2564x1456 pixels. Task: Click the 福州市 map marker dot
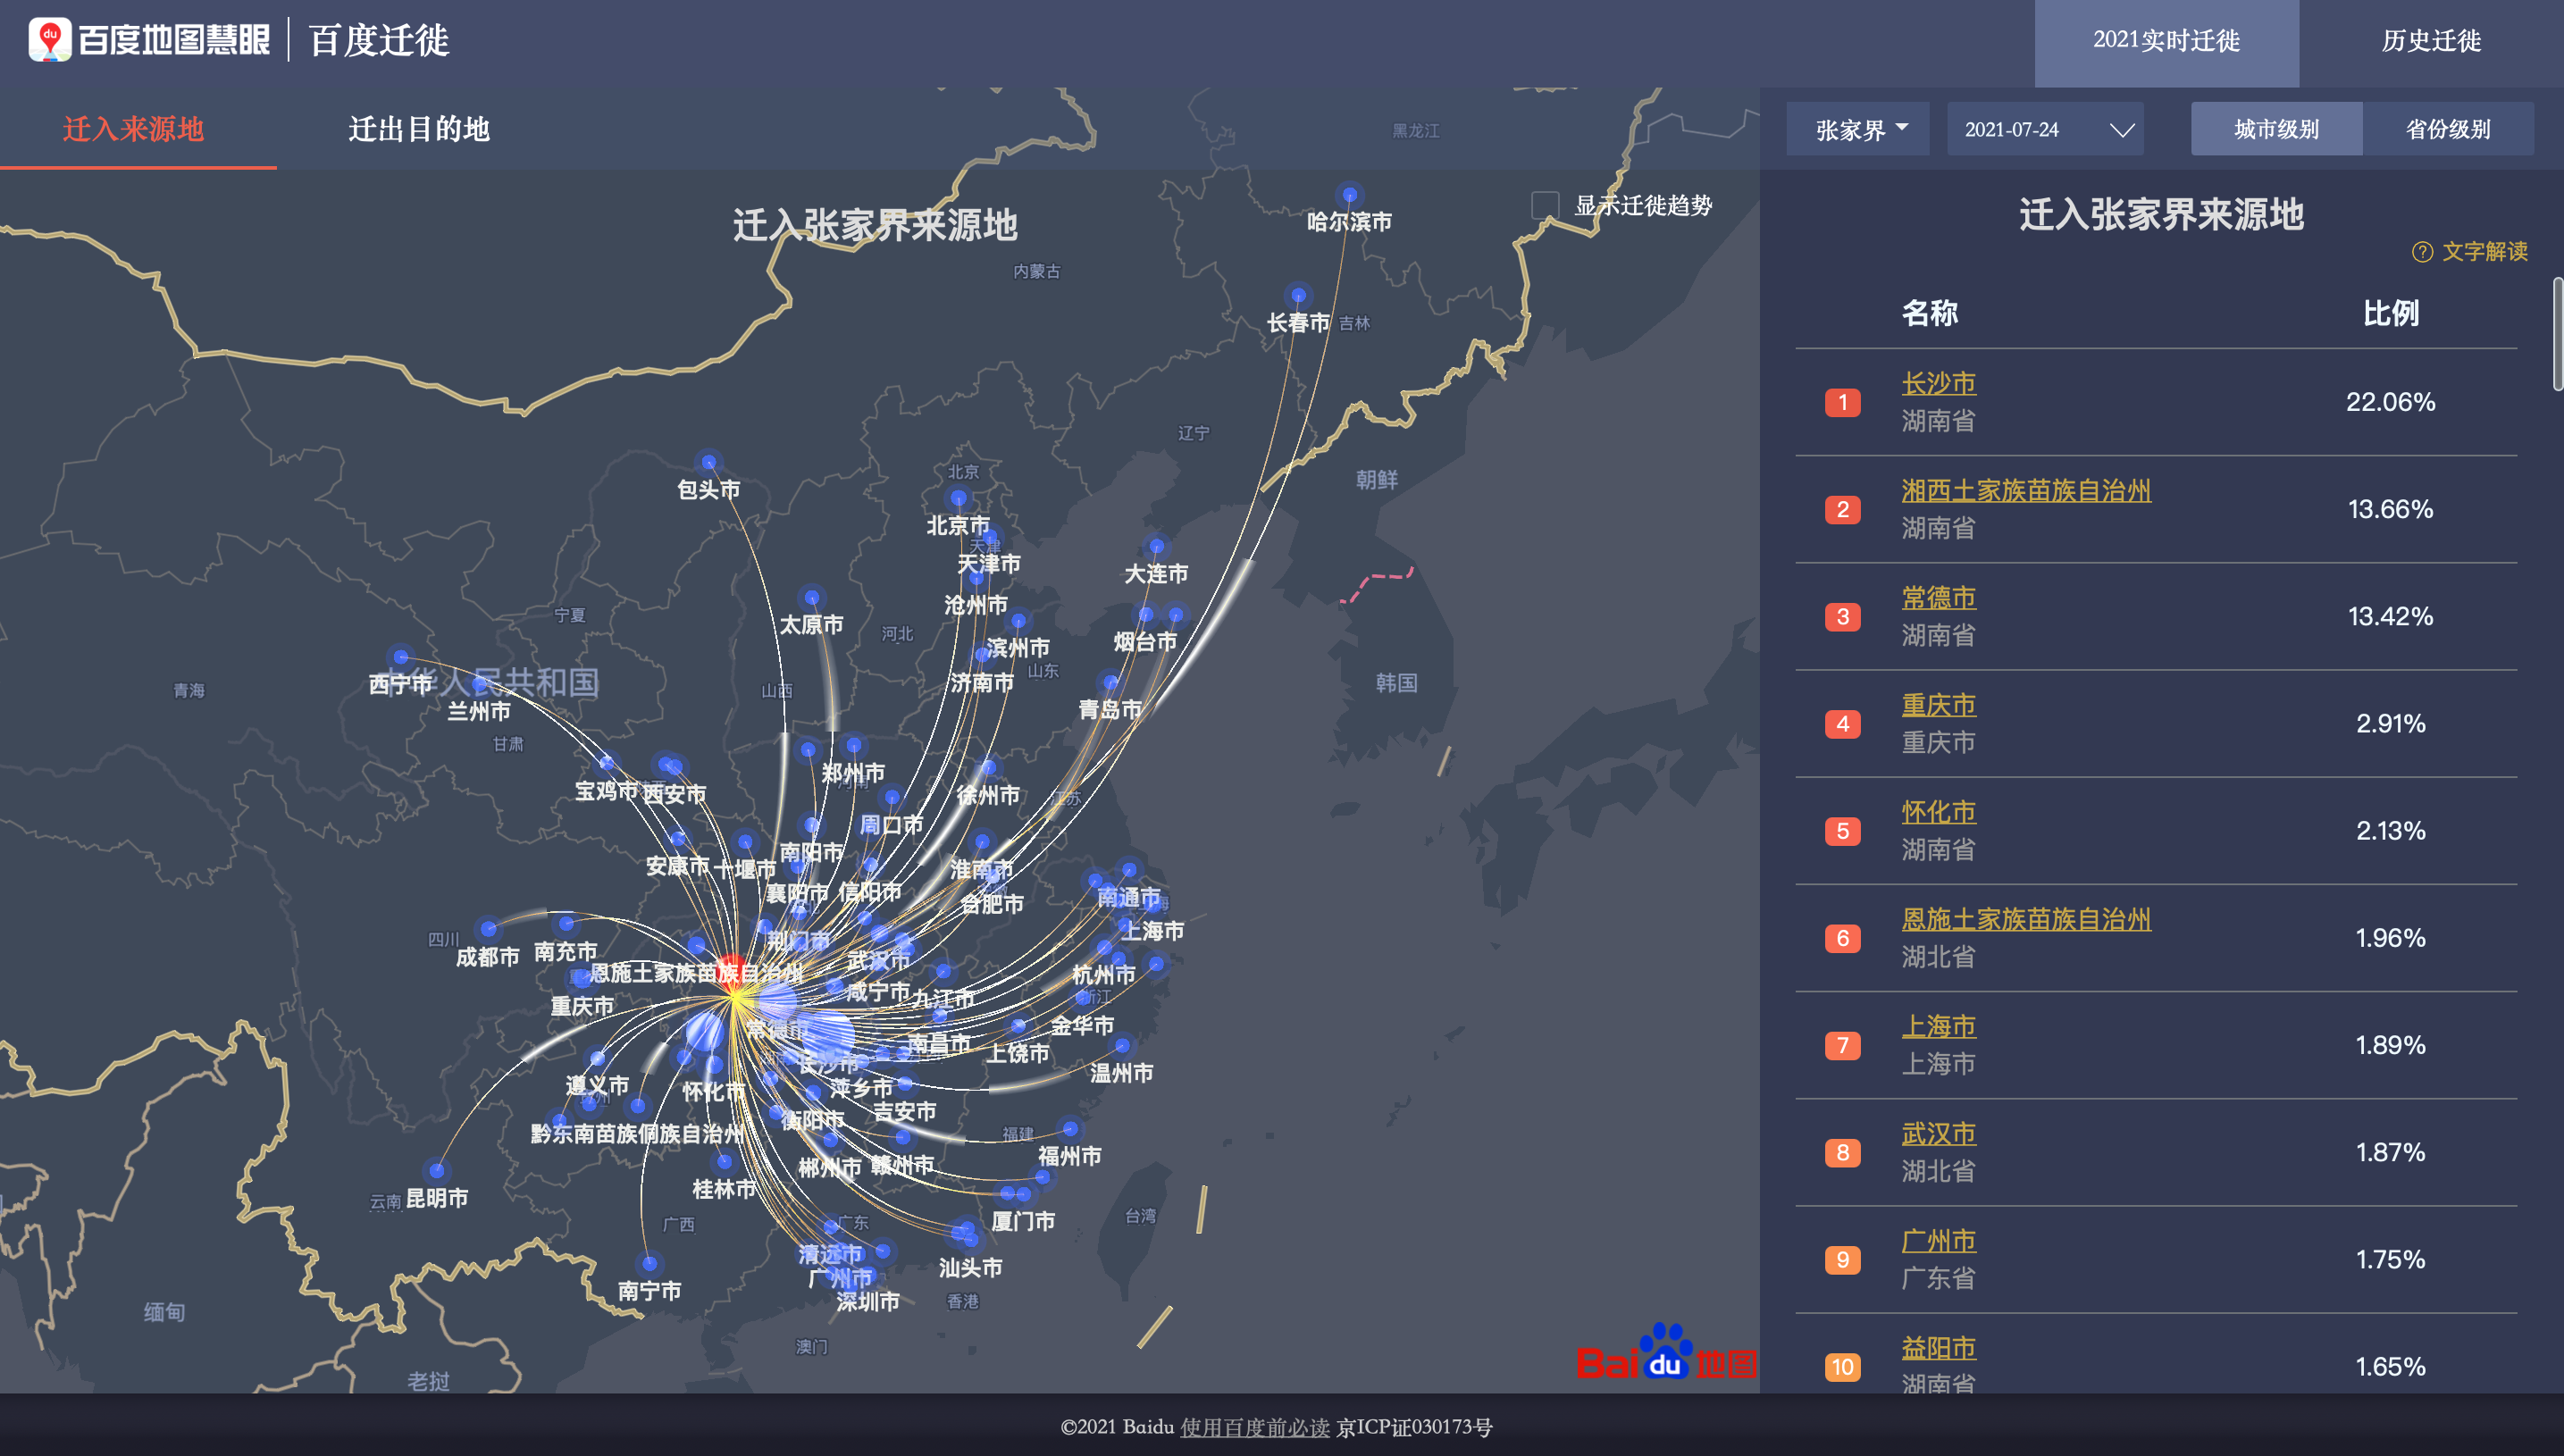point(1070,1129)
